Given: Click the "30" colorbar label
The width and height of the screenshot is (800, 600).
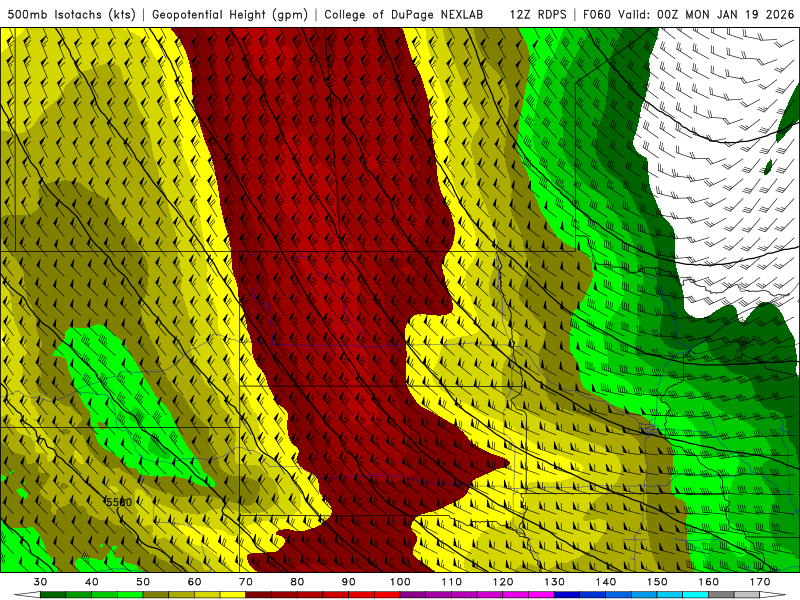Looking at the screenshot, I should (40, 582).
